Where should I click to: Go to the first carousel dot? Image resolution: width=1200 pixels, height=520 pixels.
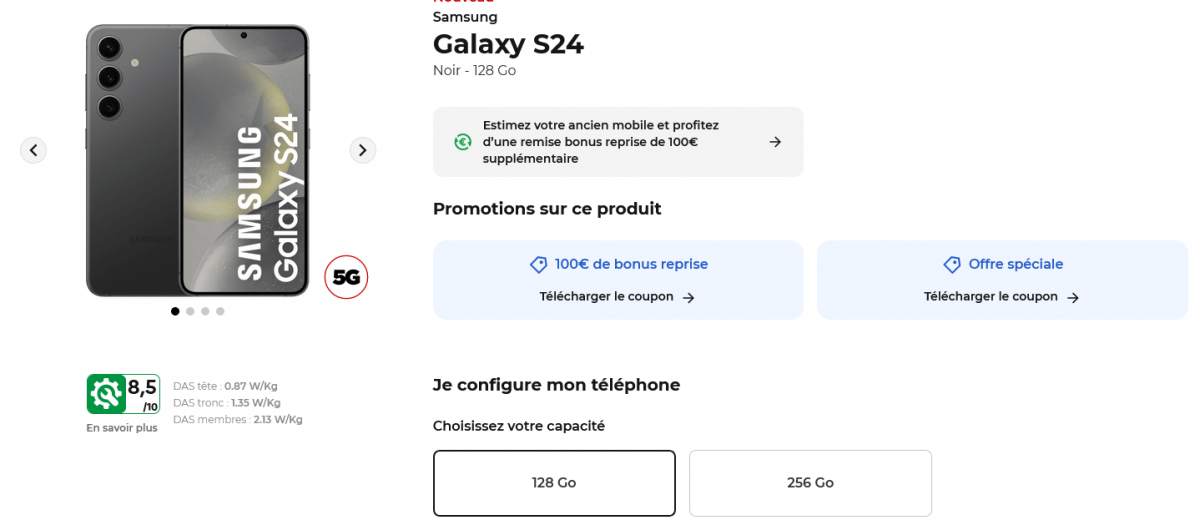click(x=175, y=311)
